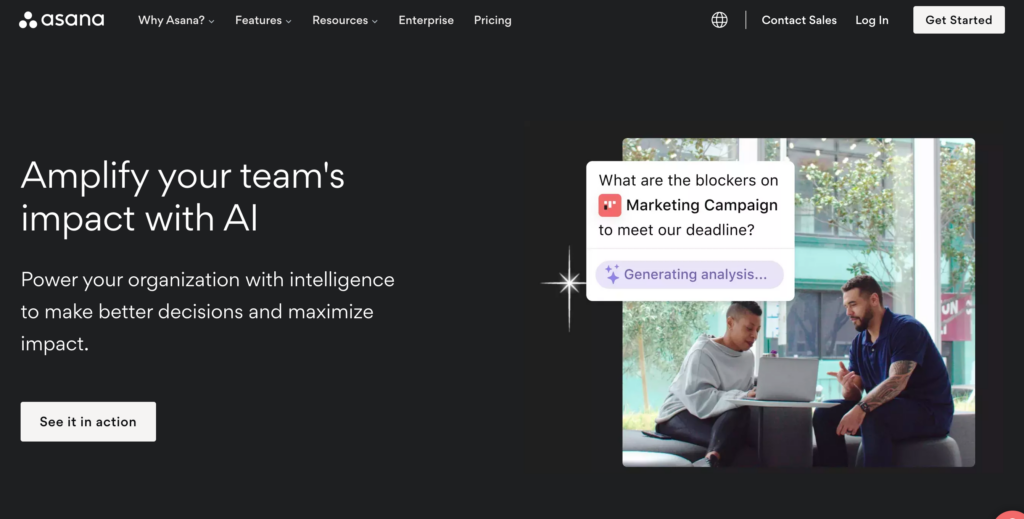Image resolution: width=1024 pixels, height=519 pixels.
Task: Click the "to meet our deadline?" text
Action: coord(677,230)
